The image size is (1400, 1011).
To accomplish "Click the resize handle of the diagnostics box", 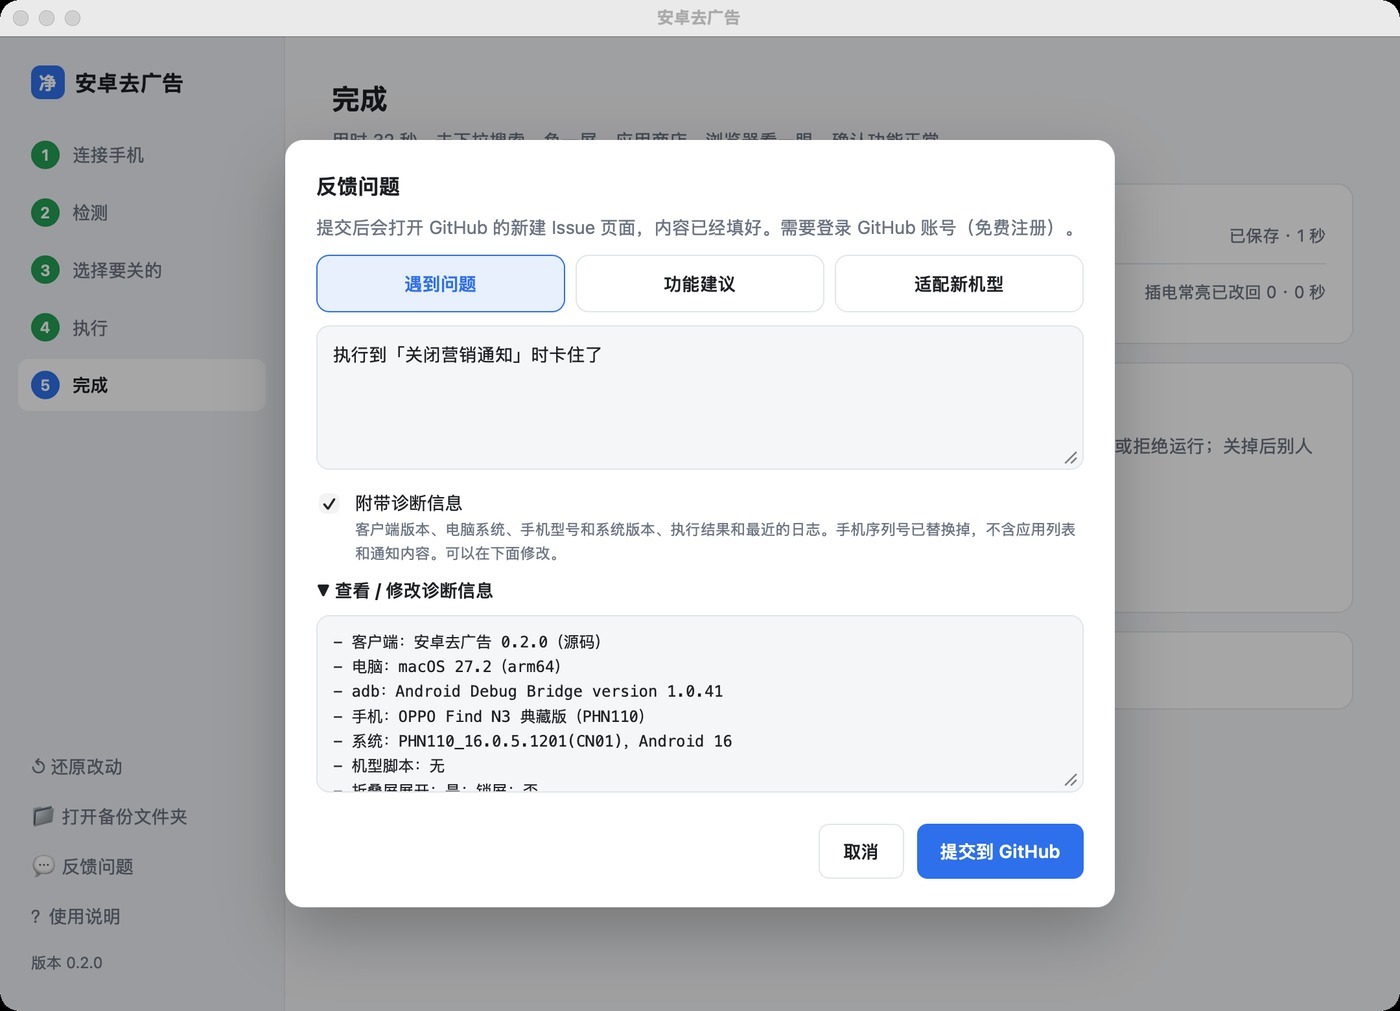I will tap(1070, 780).
